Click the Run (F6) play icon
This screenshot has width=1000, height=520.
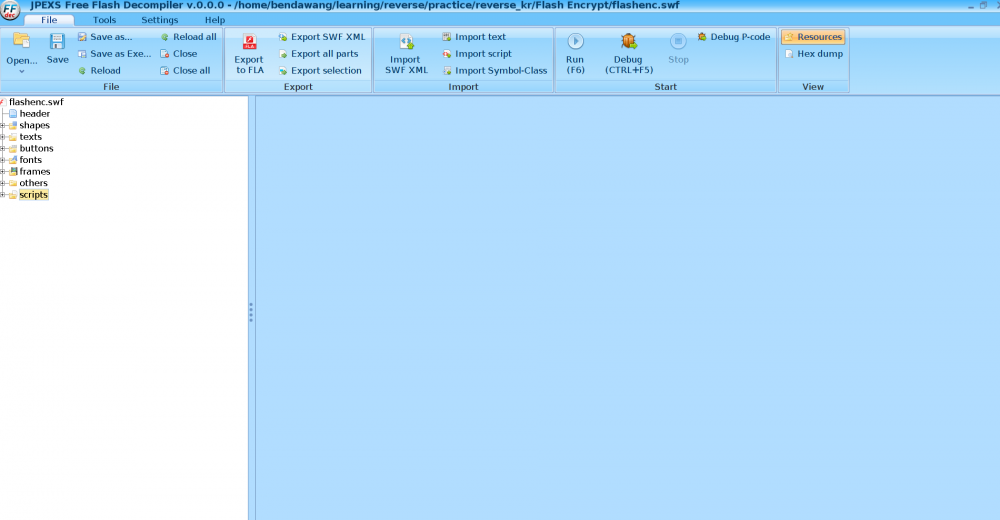575,41
